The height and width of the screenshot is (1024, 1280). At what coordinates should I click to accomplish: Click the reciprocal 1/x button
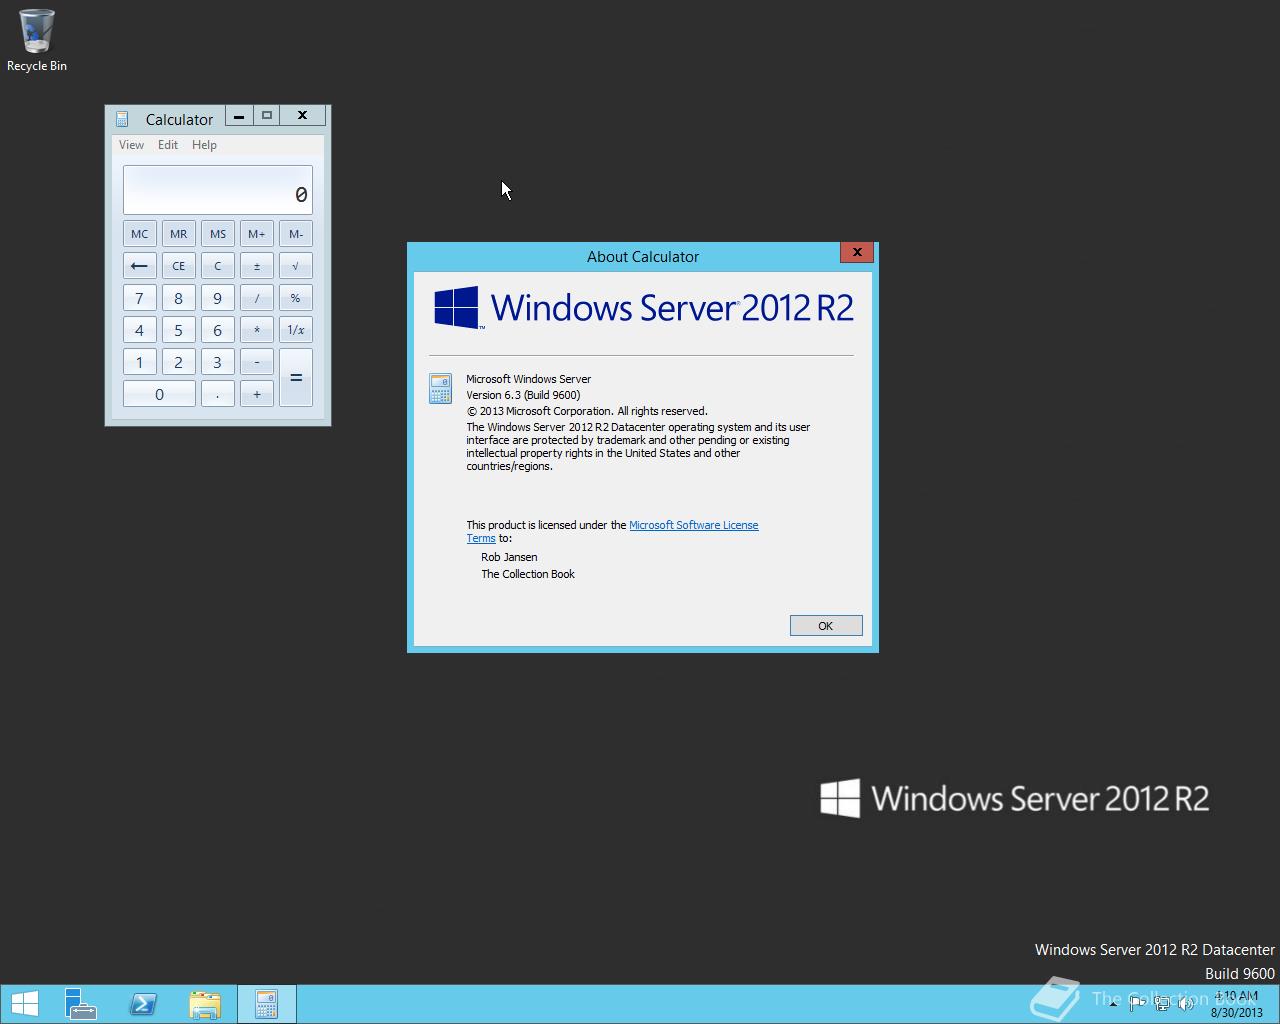pyautogui.click(x=296, y=330)
